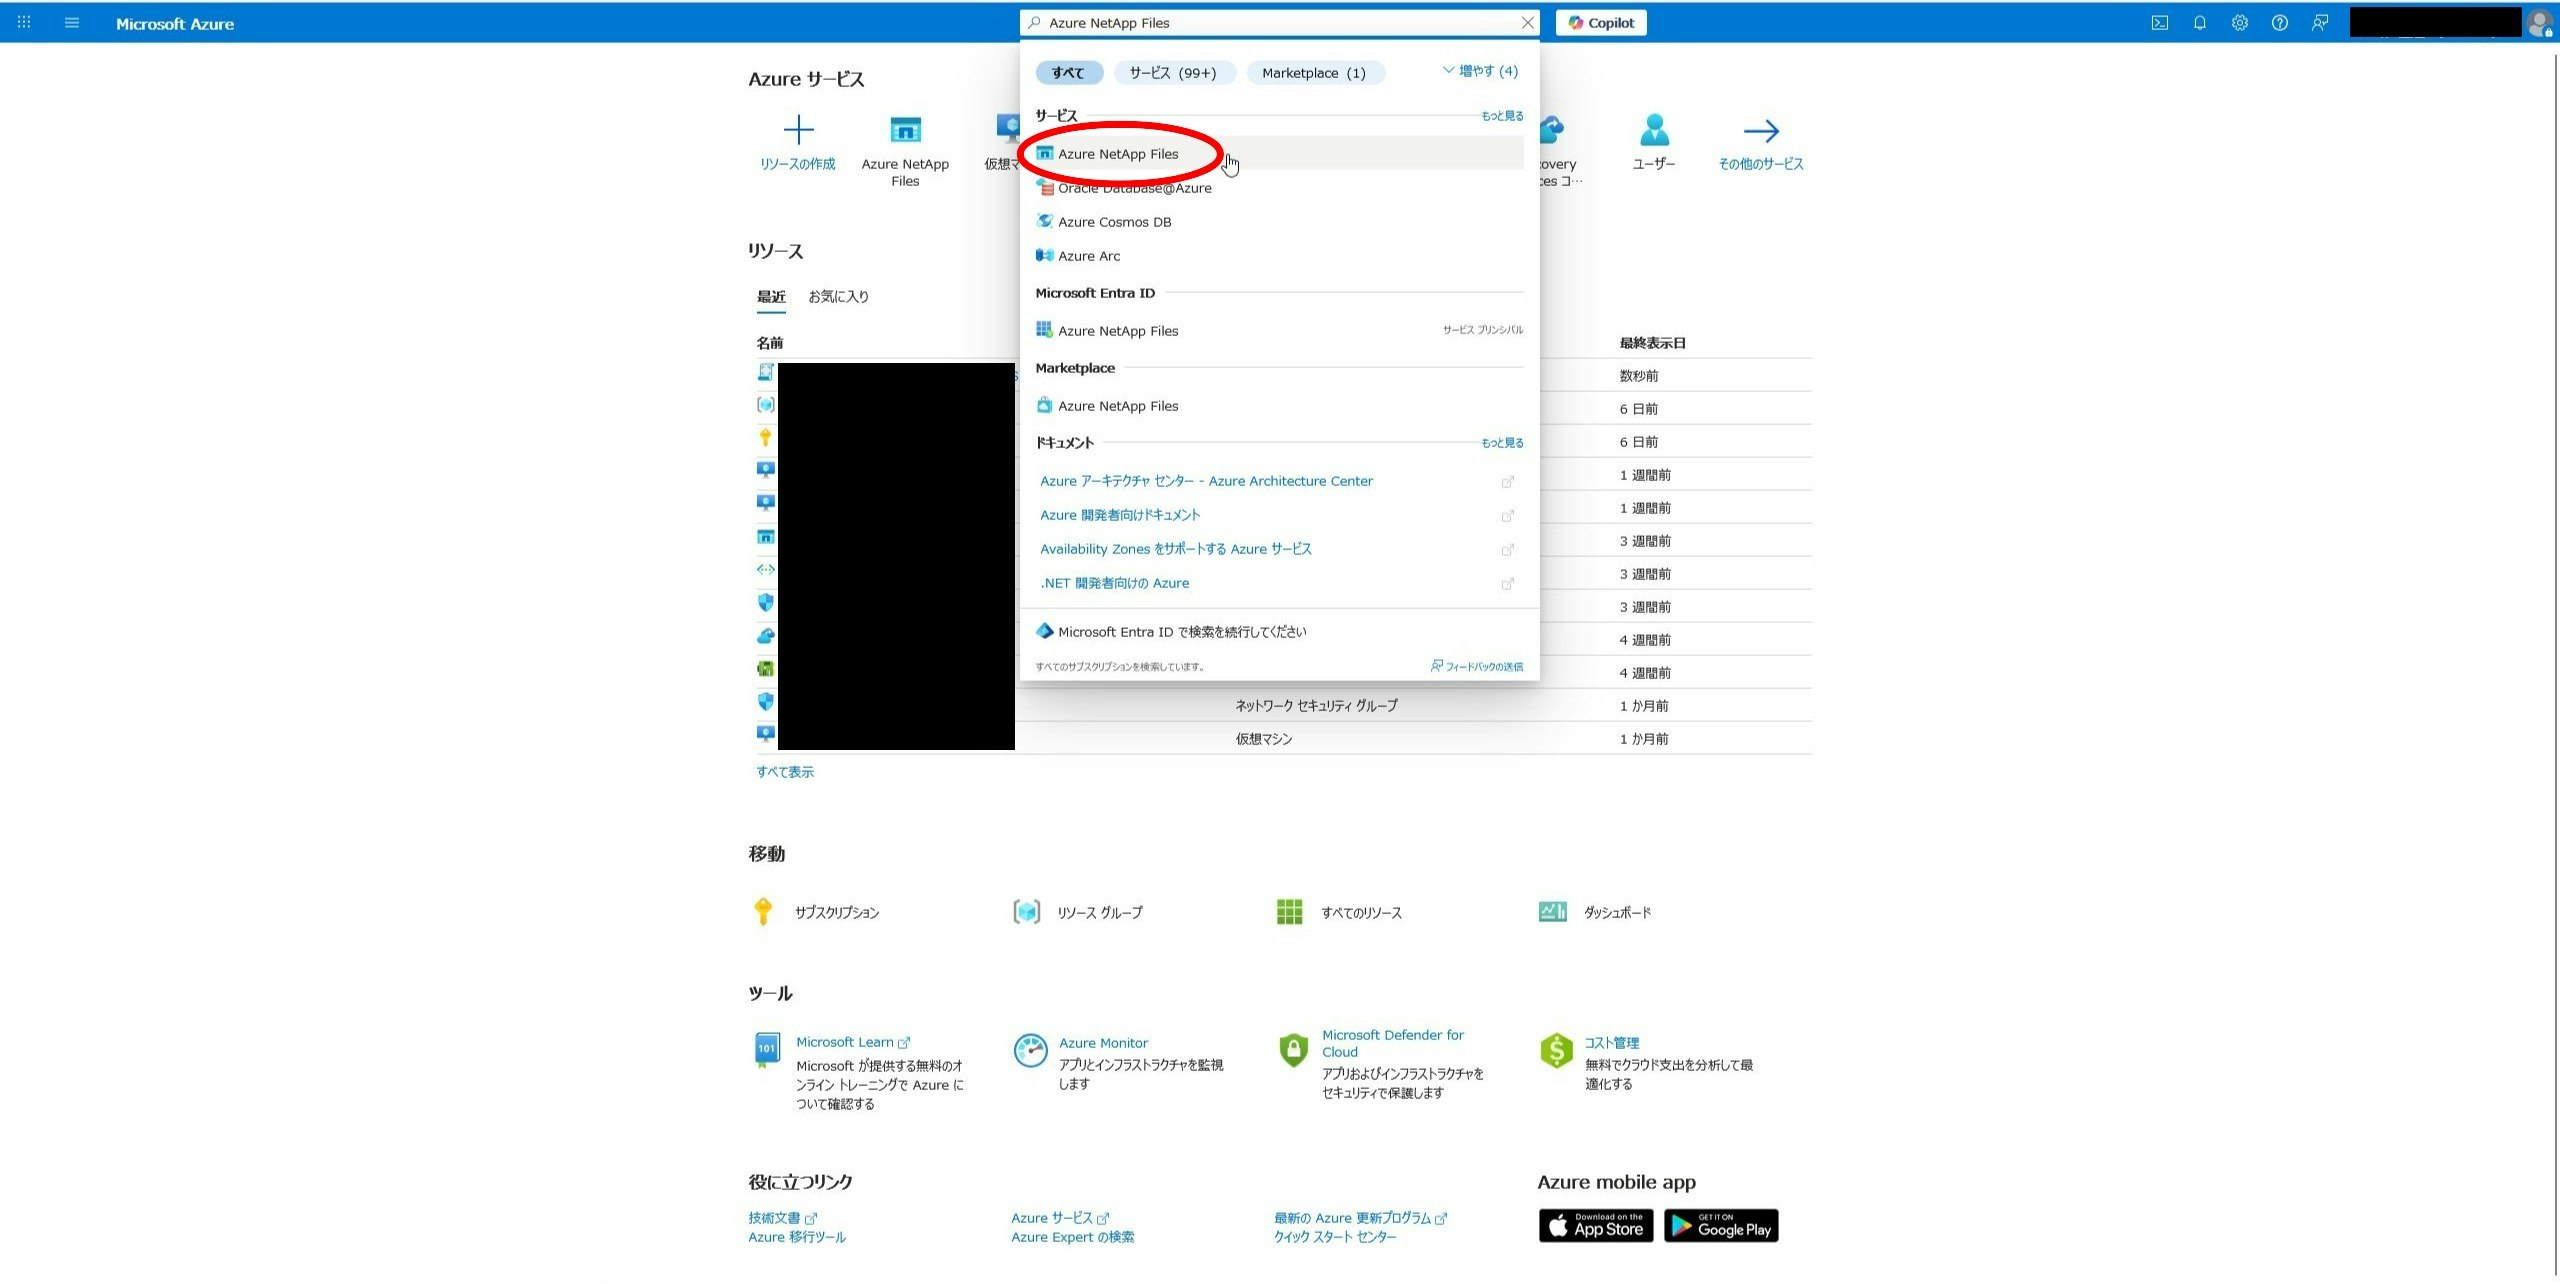Open the Azure Architecture Center document link
Viewport: 2560px width, 1284px height.
click(x=1206, y=481)
